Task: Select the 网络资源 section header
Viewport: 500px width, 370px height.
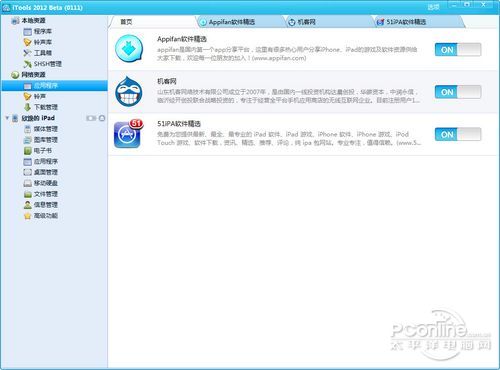Action: (28, 75)
